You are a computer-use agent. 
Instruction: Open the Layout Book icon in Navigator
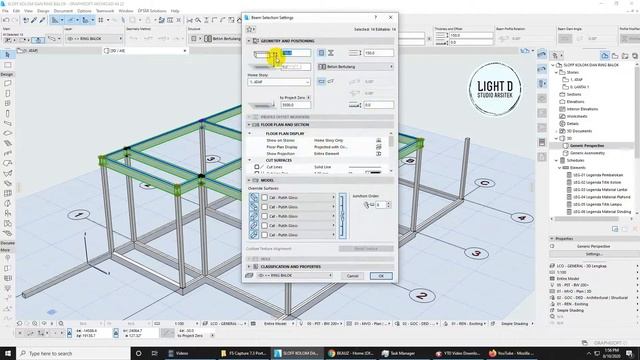(x=625, y=56)
